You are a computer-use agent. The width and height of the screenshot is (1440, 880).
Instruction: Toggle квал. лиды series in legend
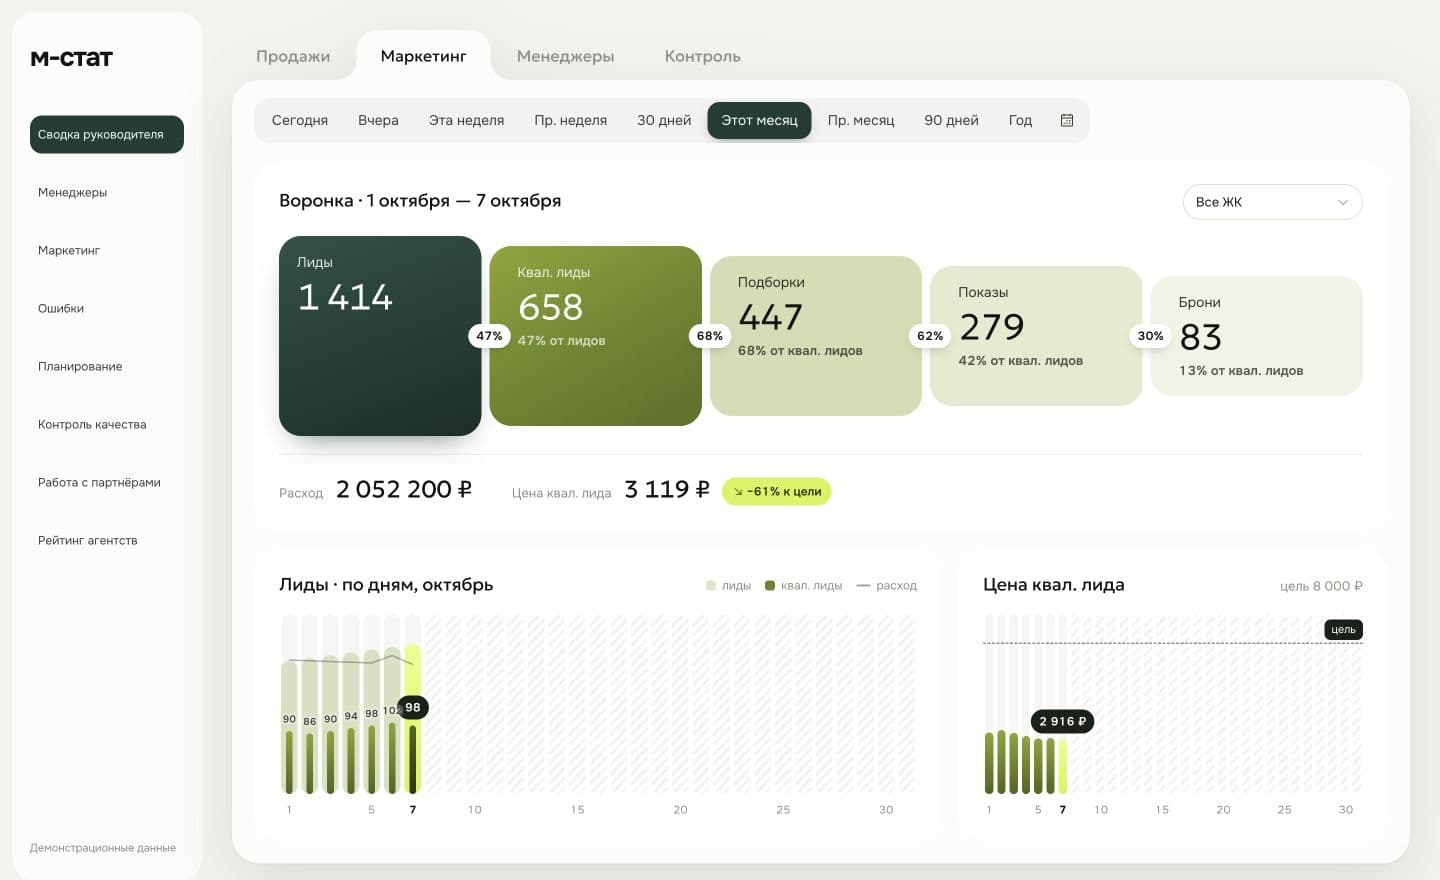[x=803, y=586]
